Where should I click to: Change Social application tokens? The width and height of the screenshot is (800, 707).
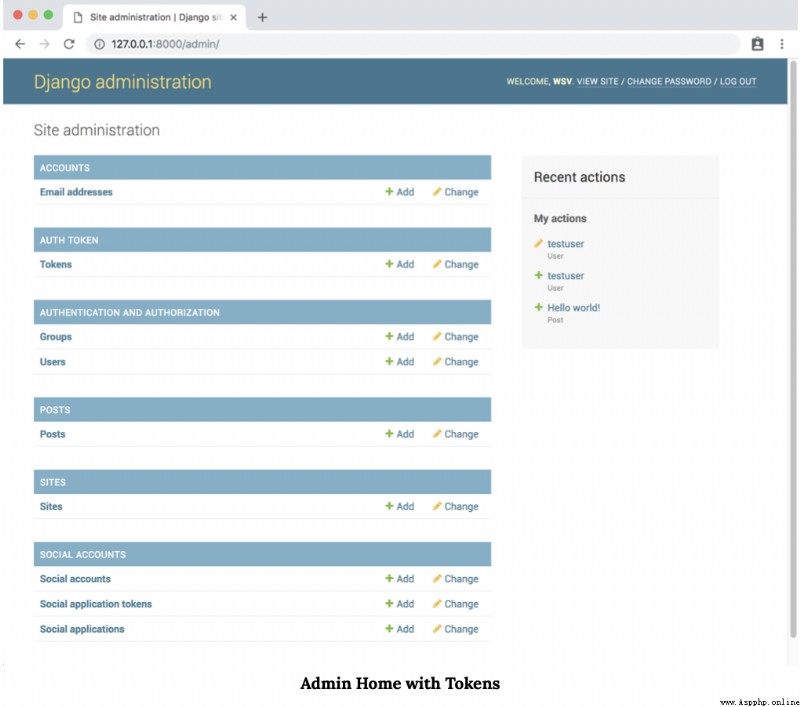click(x=456, y=604)
